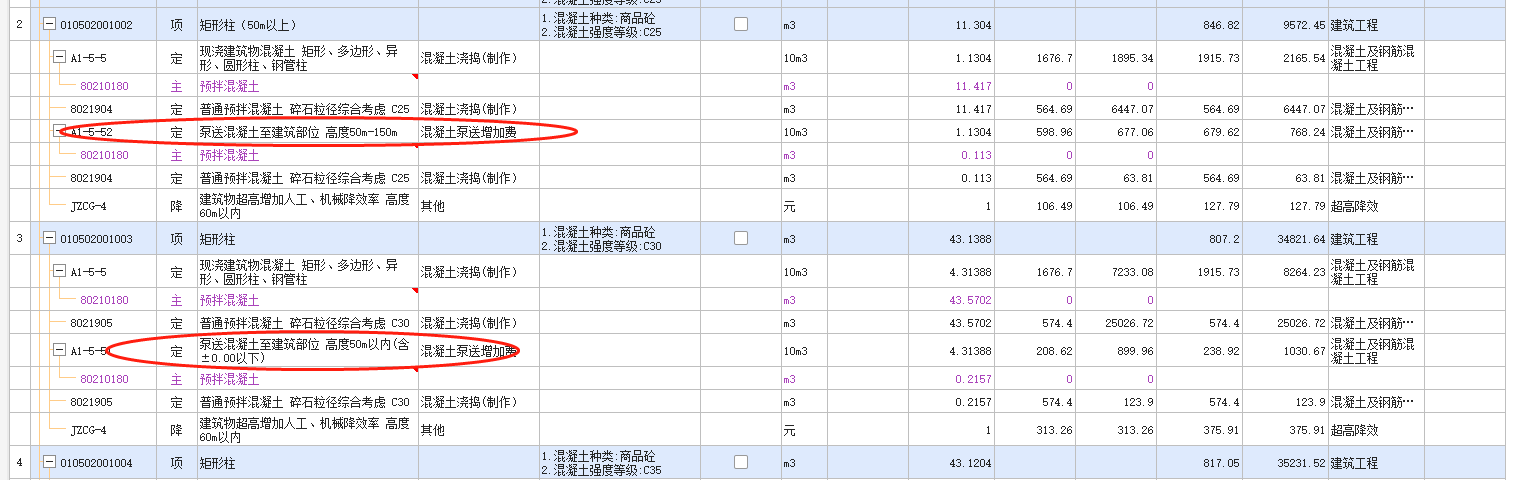Select row number 4 header cell

click(19, 463)
